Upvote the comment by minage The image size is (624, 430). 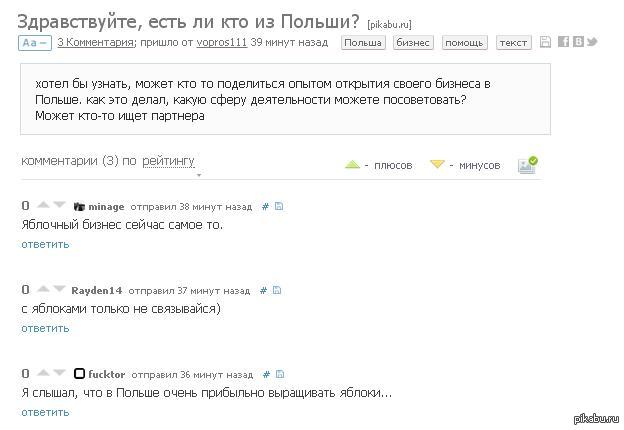pyautogui.click(x=43, y=205)
